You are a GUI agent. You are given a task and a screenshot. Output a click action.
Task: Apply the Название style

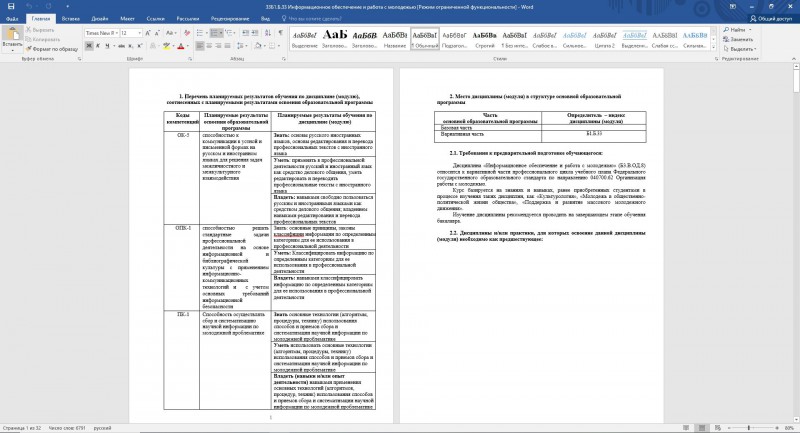395,39
